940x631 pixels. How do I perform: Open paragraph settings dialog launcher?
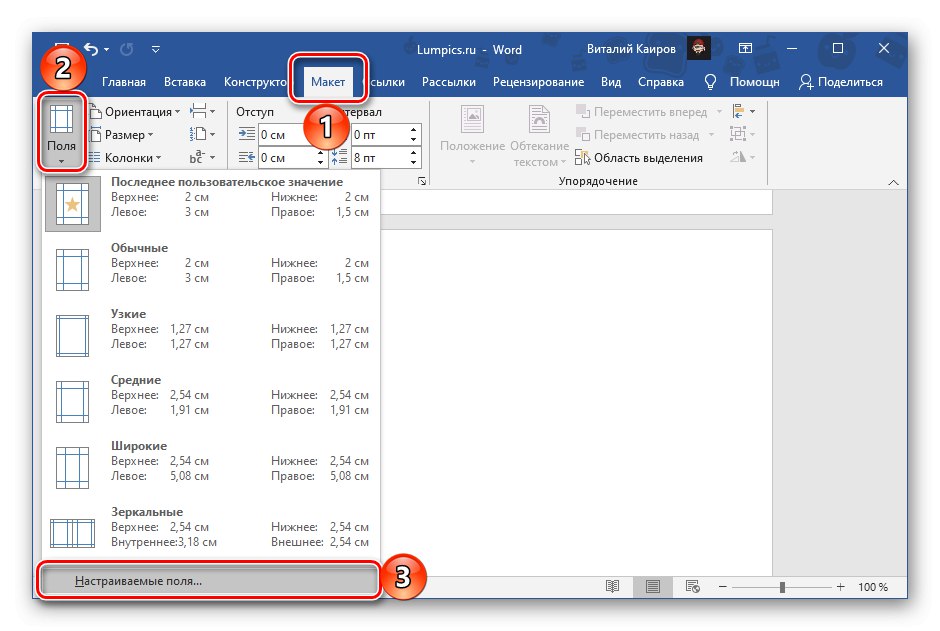coord(422,181)
